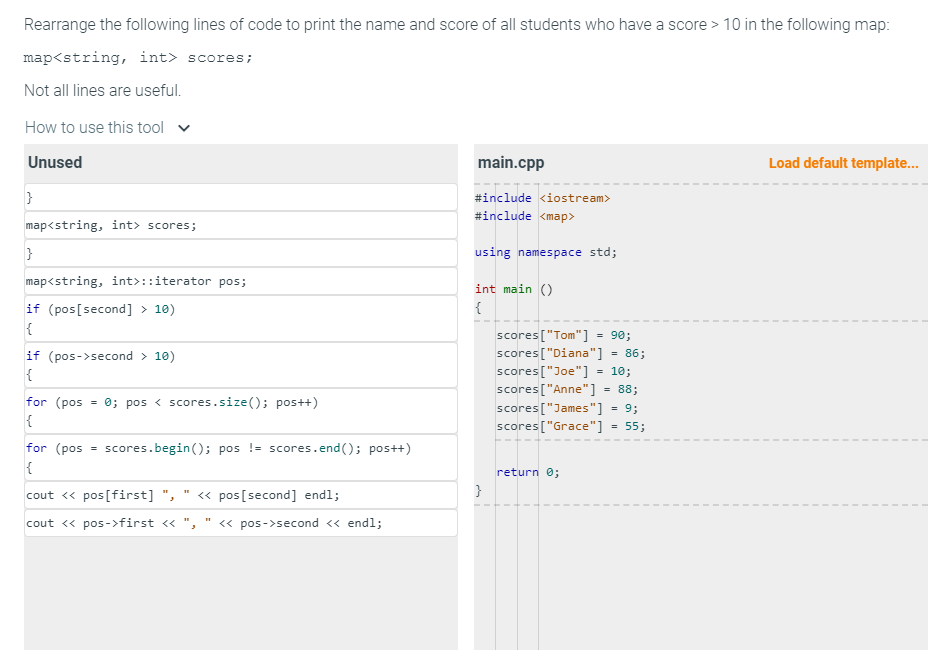Screen dimensions: 931x650
Task: Click "Load default template..." link
Action: pyautogui.click(x=845, y=162)
